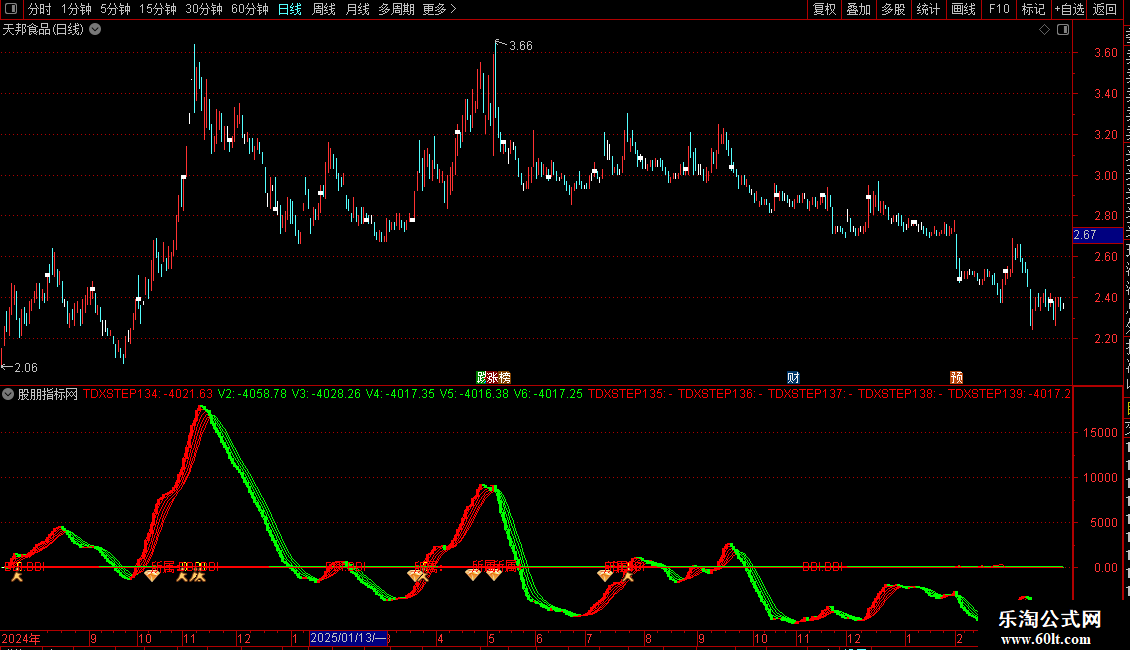Add stock with the +自选 button
This screenshot has width=1130, height=650.
click(x=1069, y=9)
